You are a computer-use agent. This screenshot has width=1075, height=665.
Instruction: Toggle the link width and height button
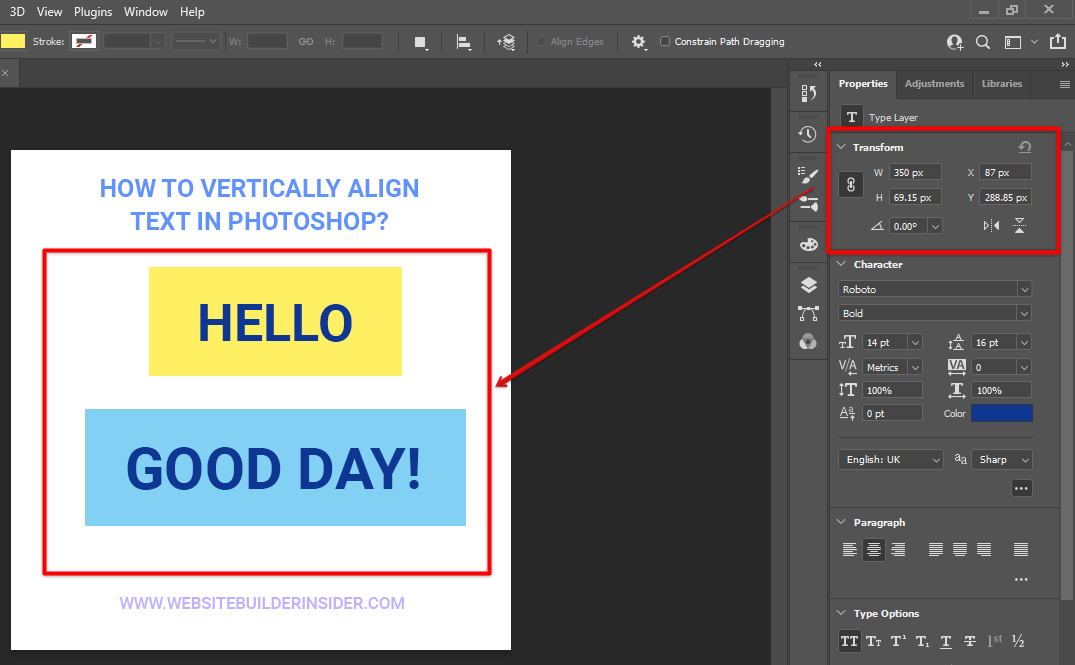[x=851, y=185]
